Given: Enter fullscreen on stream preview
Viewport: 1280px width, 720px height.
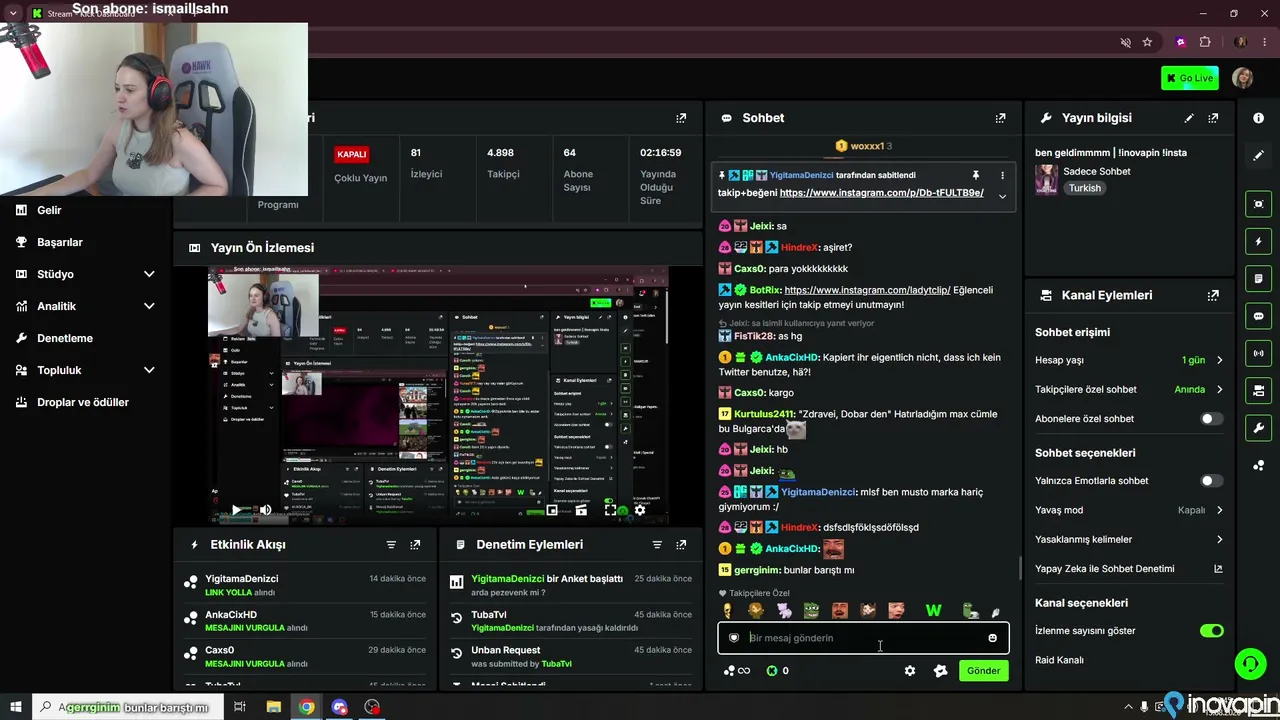Looking at the screenshot, I should pyautogui.click(x=610, y=510).
